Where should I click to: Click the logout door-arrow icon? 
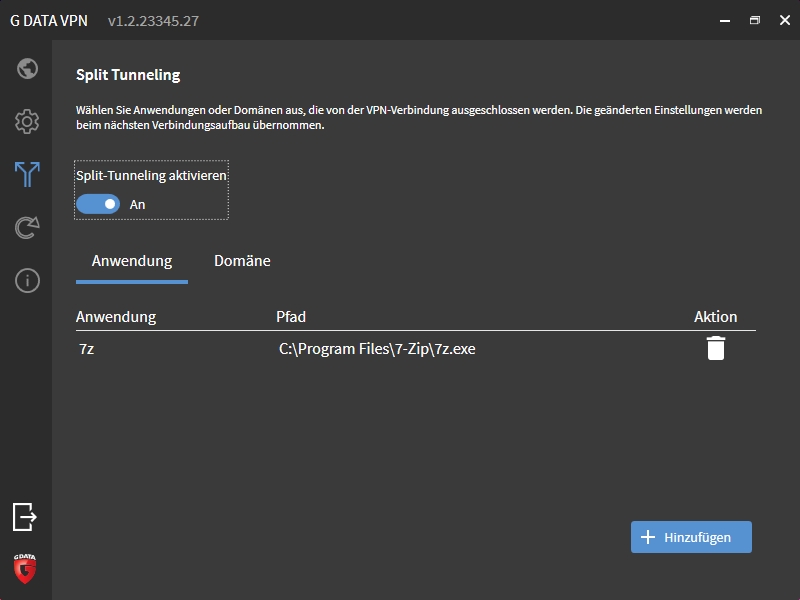pyautogui.click(x=25, y=516)
